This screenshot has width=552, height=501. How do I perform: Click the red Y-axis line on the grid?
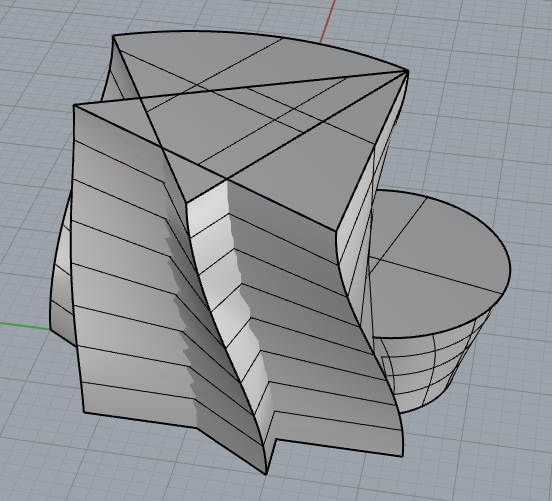328,21
